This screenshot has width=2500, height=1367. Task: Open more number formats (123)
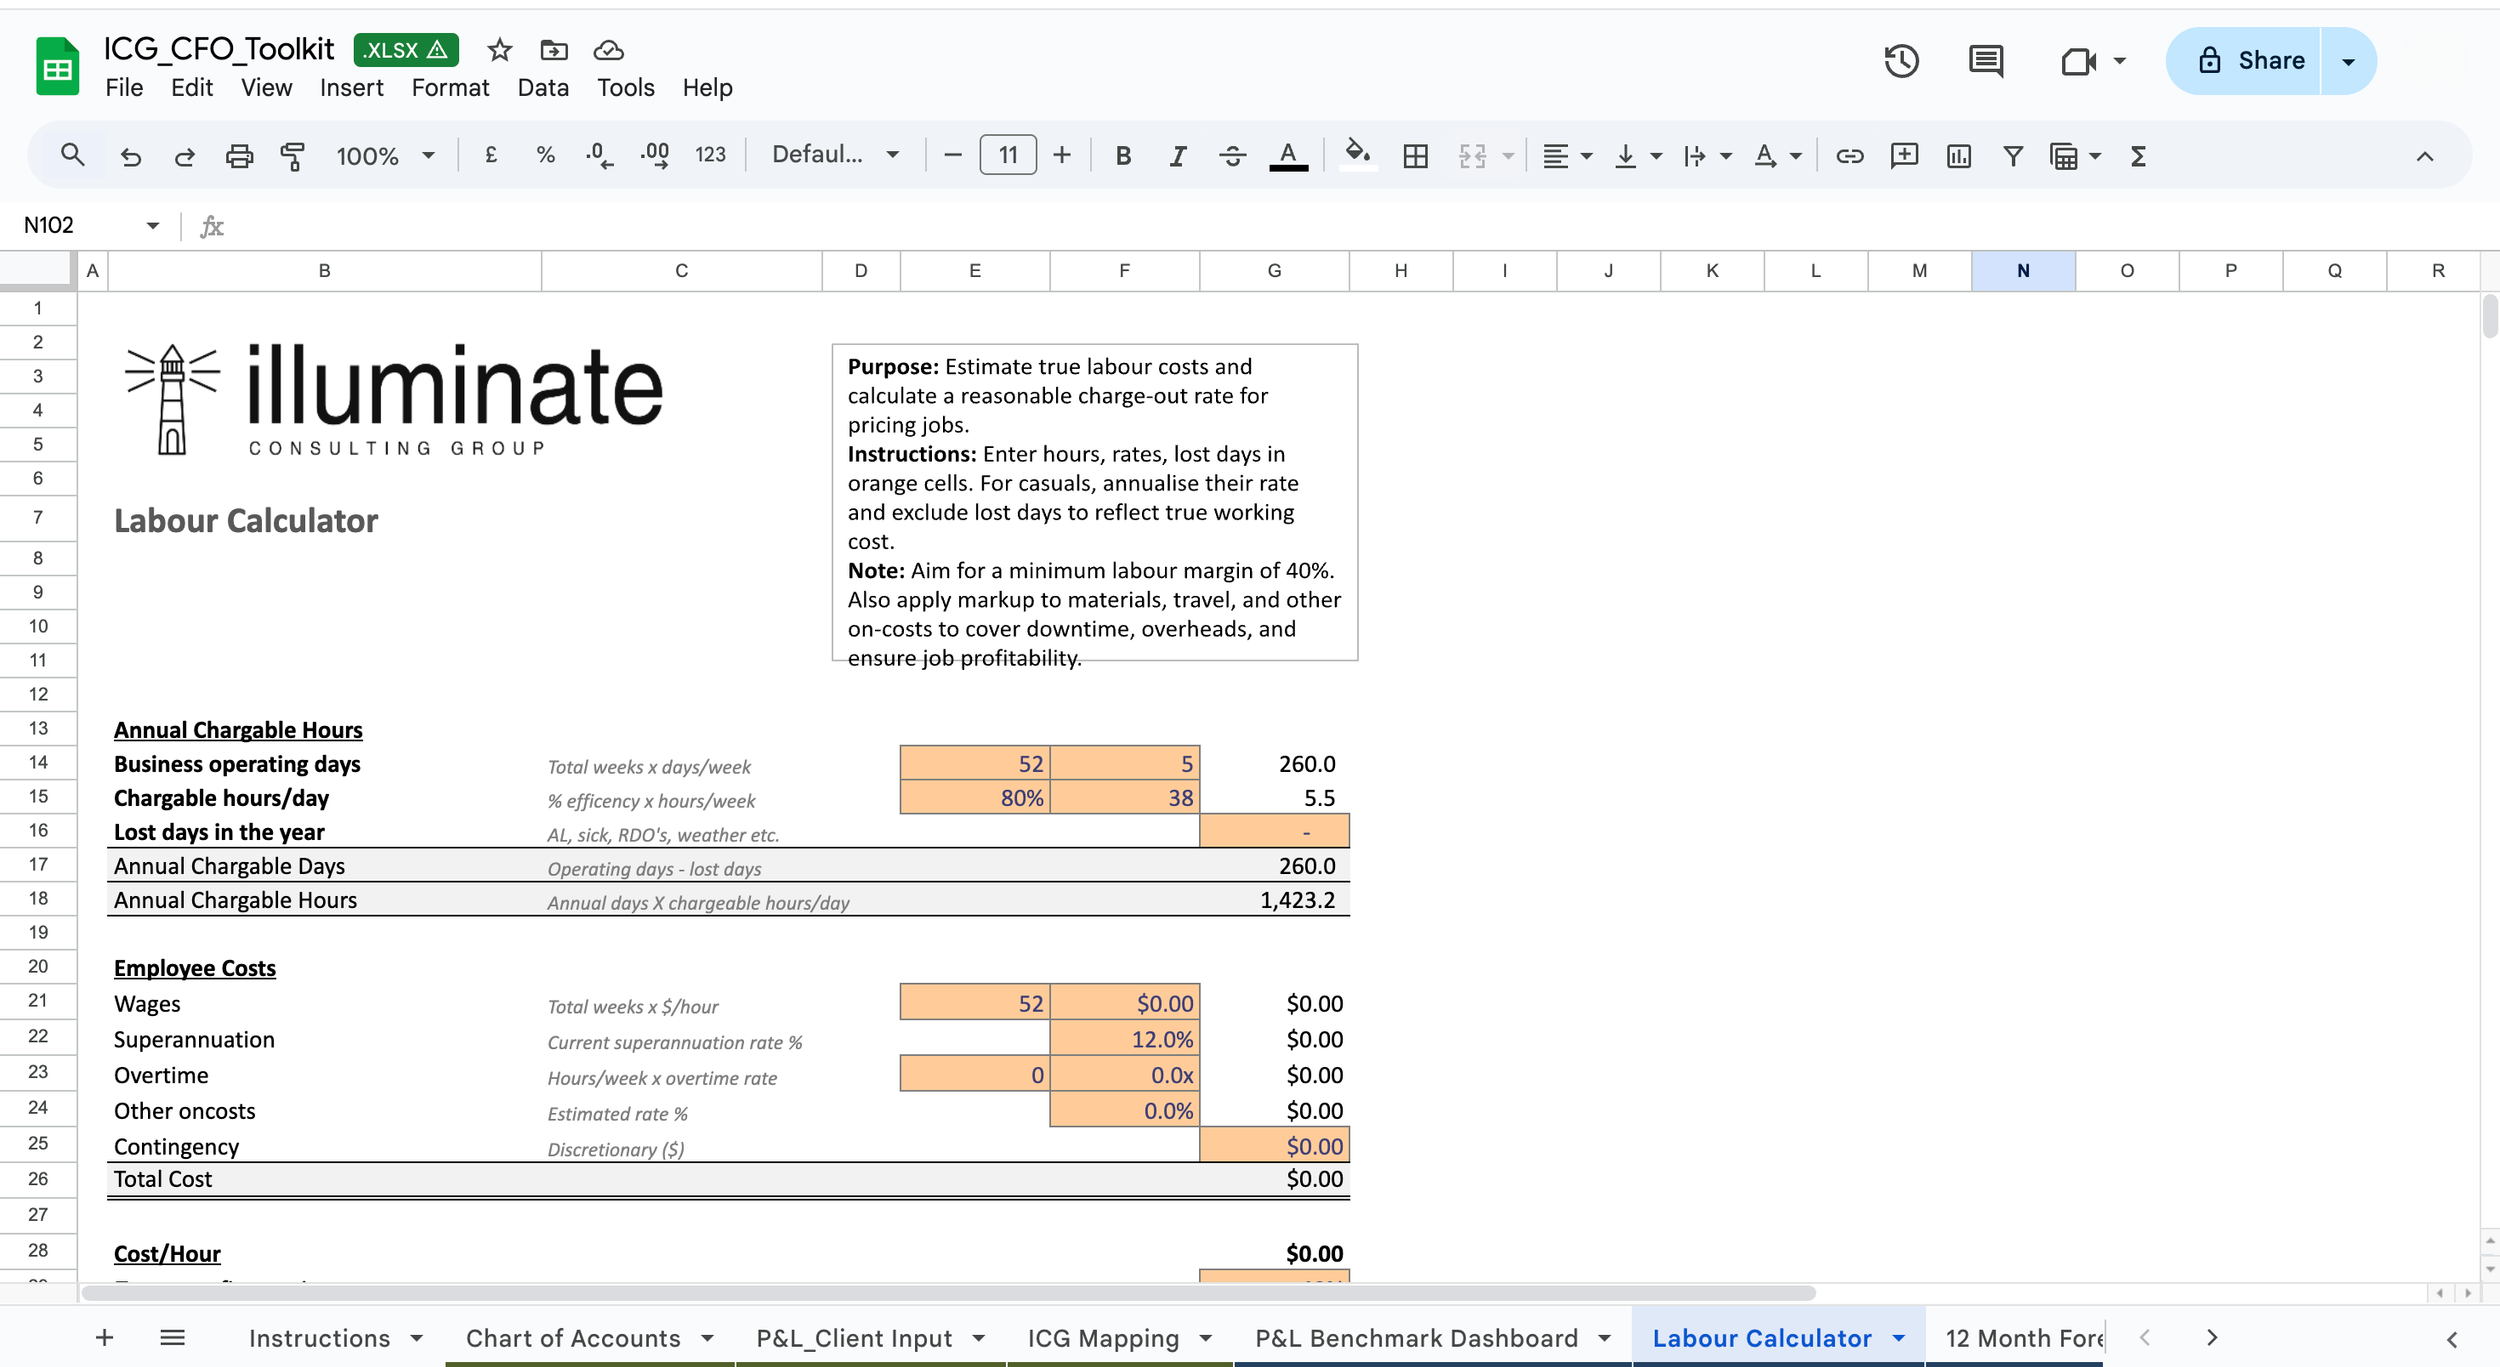[710, 155]
